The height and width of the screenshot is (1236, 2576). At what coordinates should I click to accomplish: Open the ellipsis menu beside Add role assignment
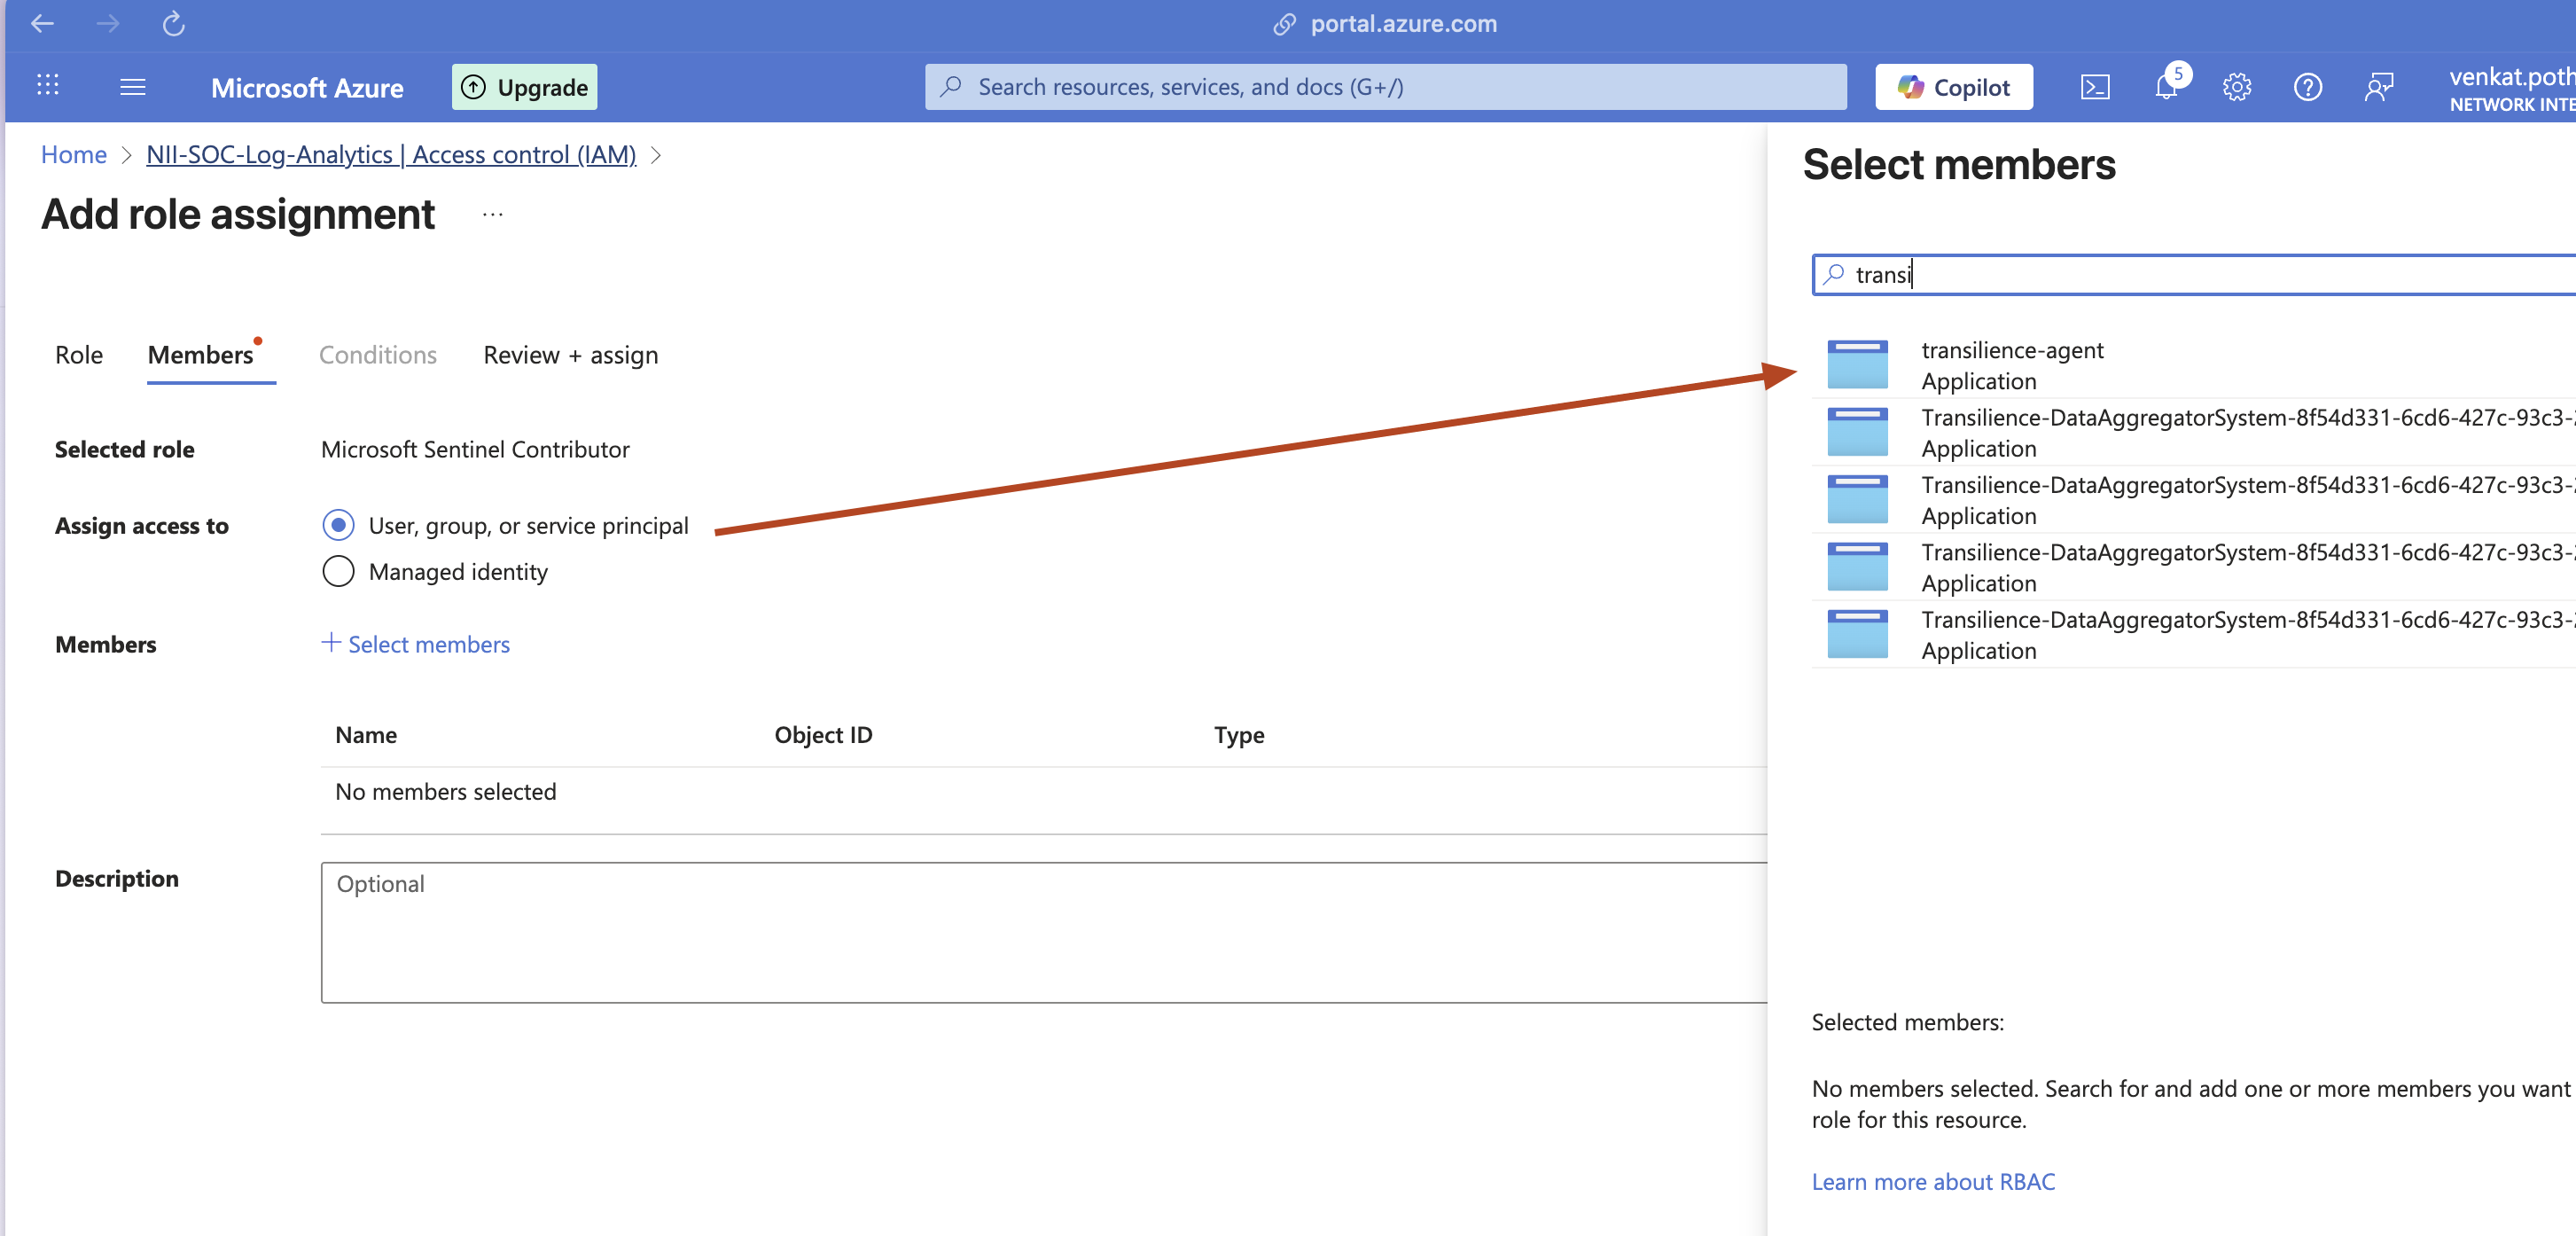click(x=492, y=214)
